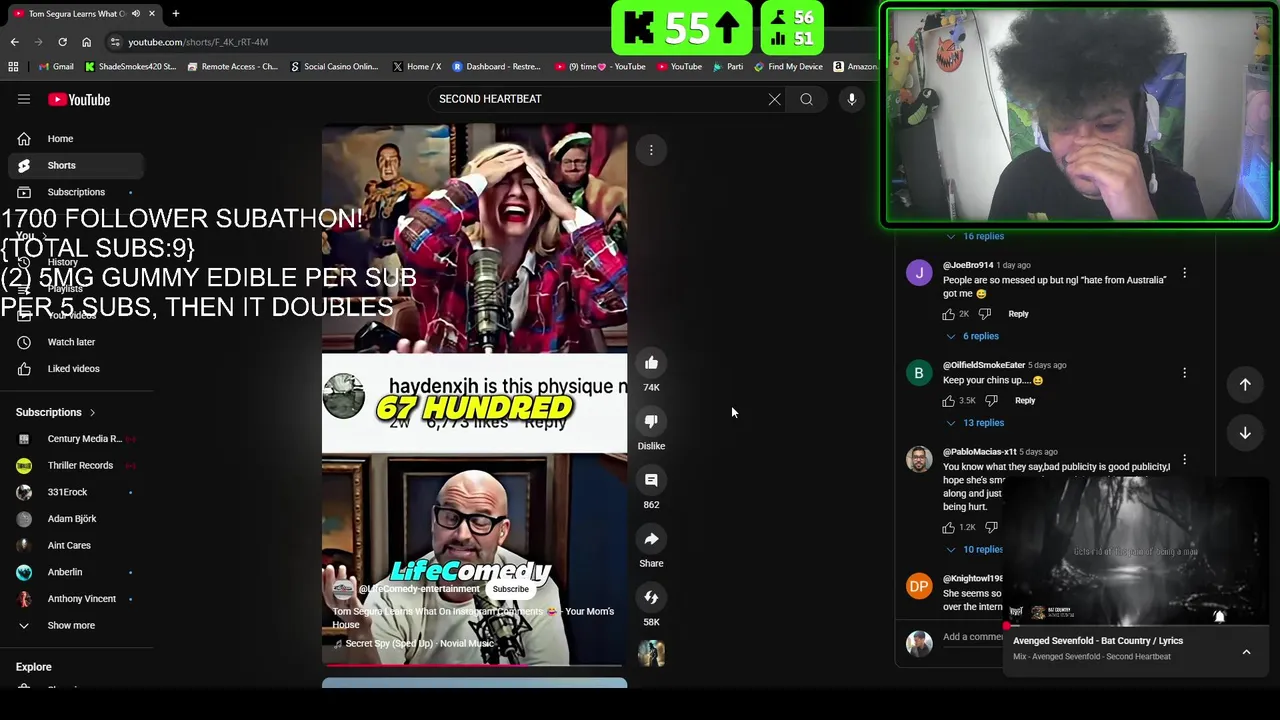Click the Add a comment field
1280x720 pixels.
coord(972,637)
